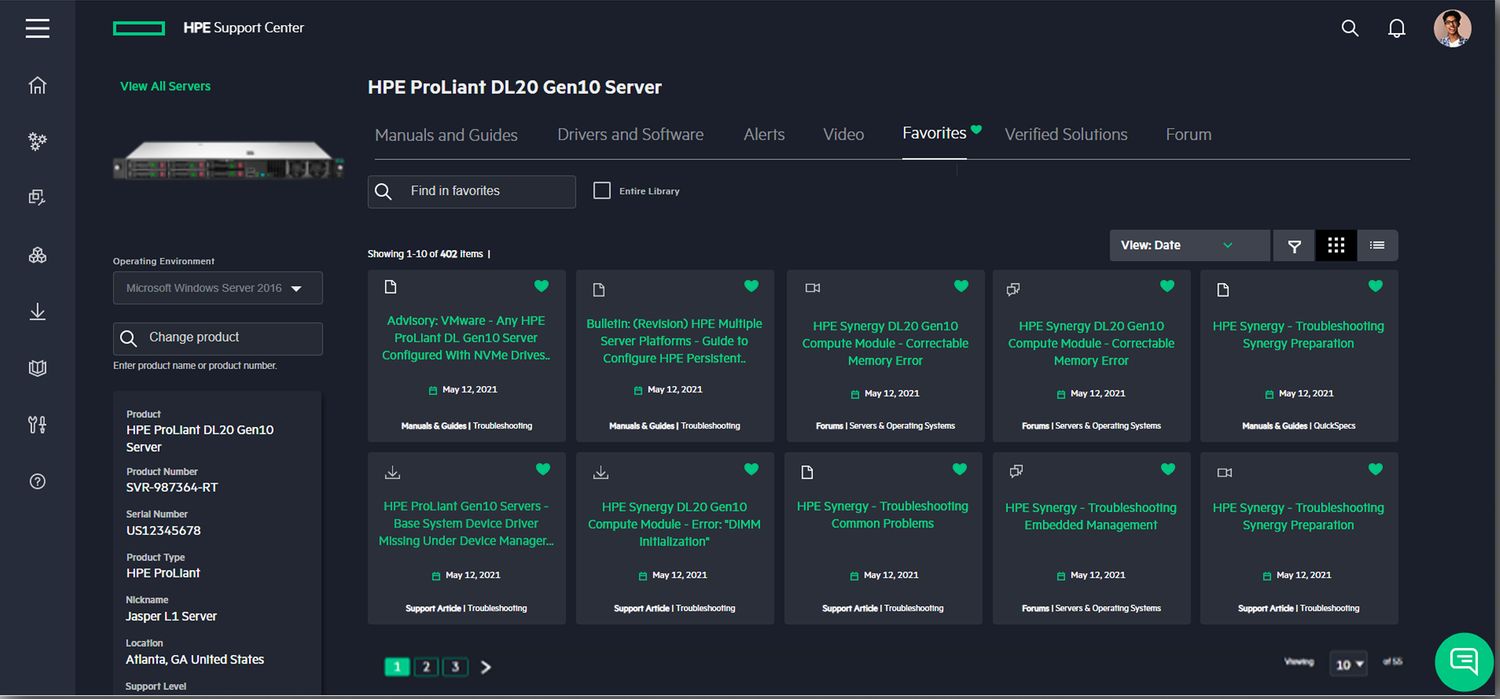Screen dimensions: 1500x699
Task: Switch to Manuals and Guides tab
Action: click(x=446, y=135)
